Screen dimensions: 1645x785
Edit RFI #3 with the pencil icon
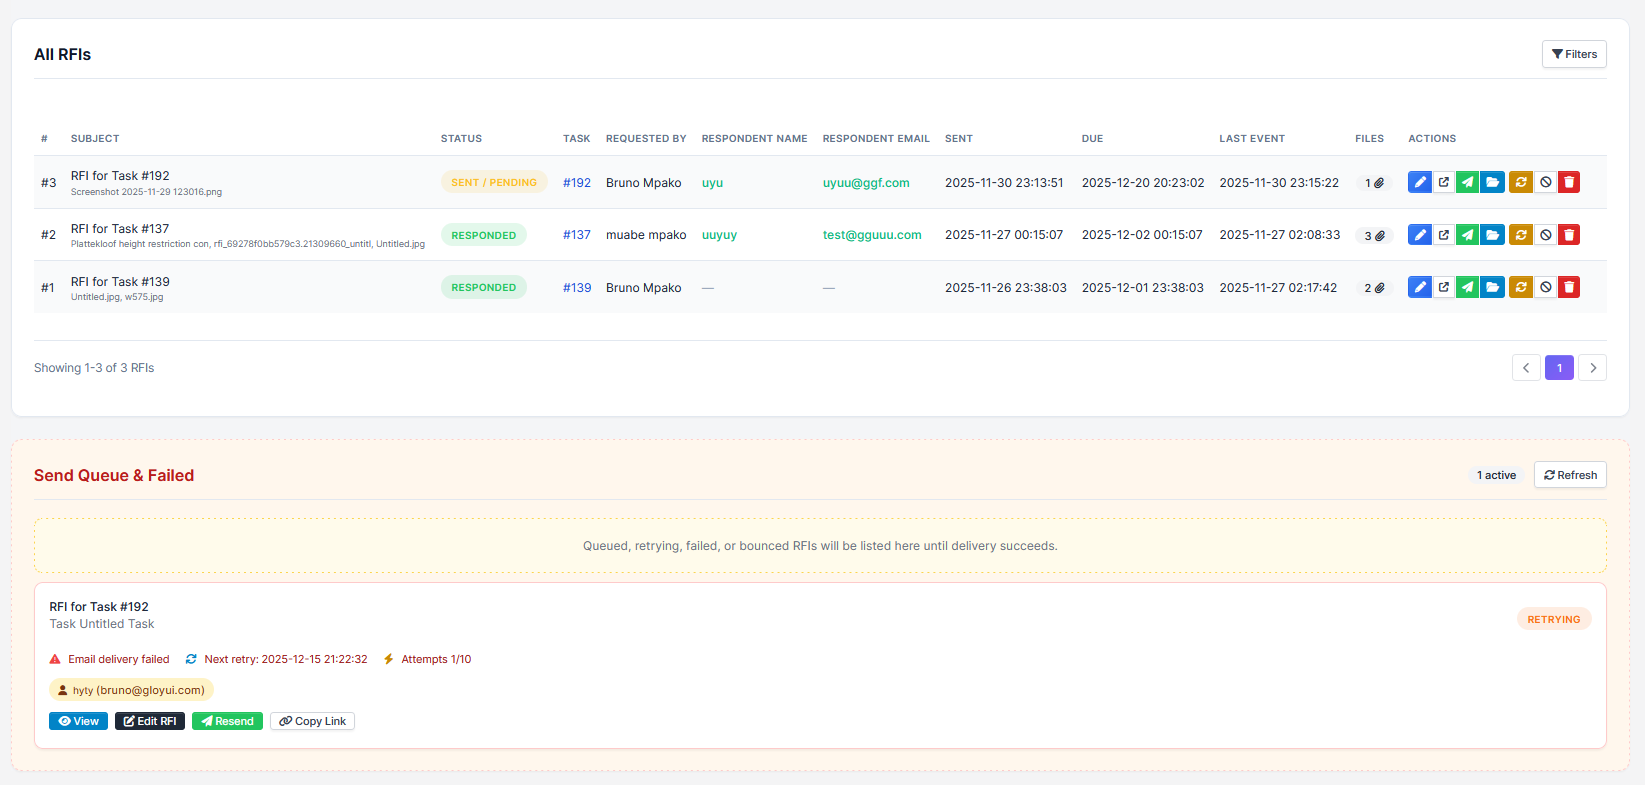[1419, 182]
